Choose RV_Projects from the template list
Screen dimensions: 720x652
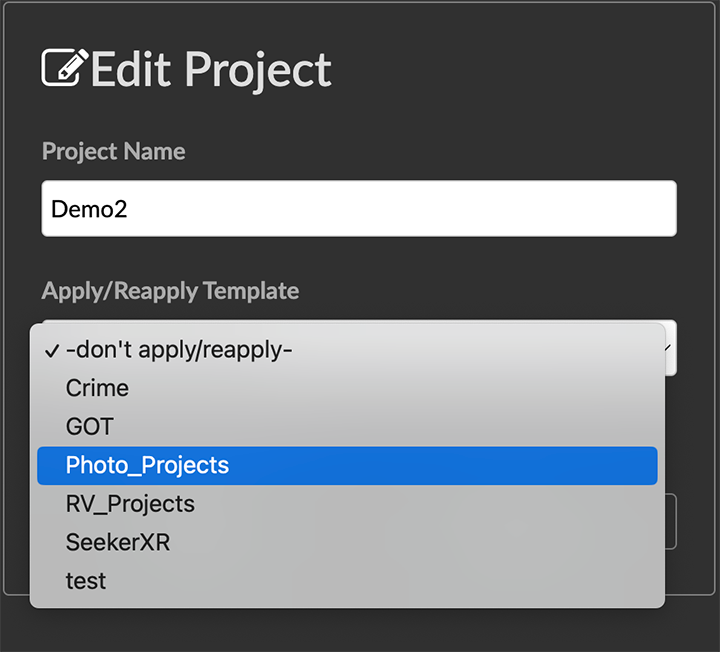[130, 504]
